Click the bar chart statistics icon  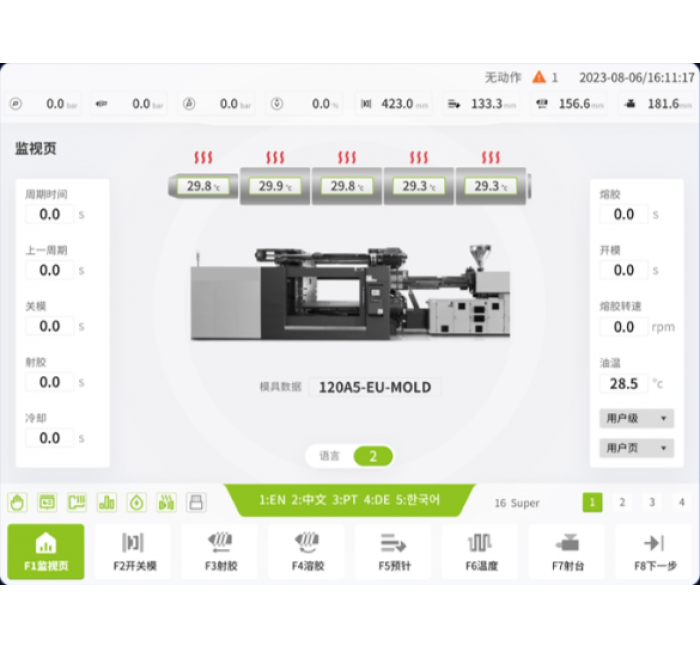point(106,502)
